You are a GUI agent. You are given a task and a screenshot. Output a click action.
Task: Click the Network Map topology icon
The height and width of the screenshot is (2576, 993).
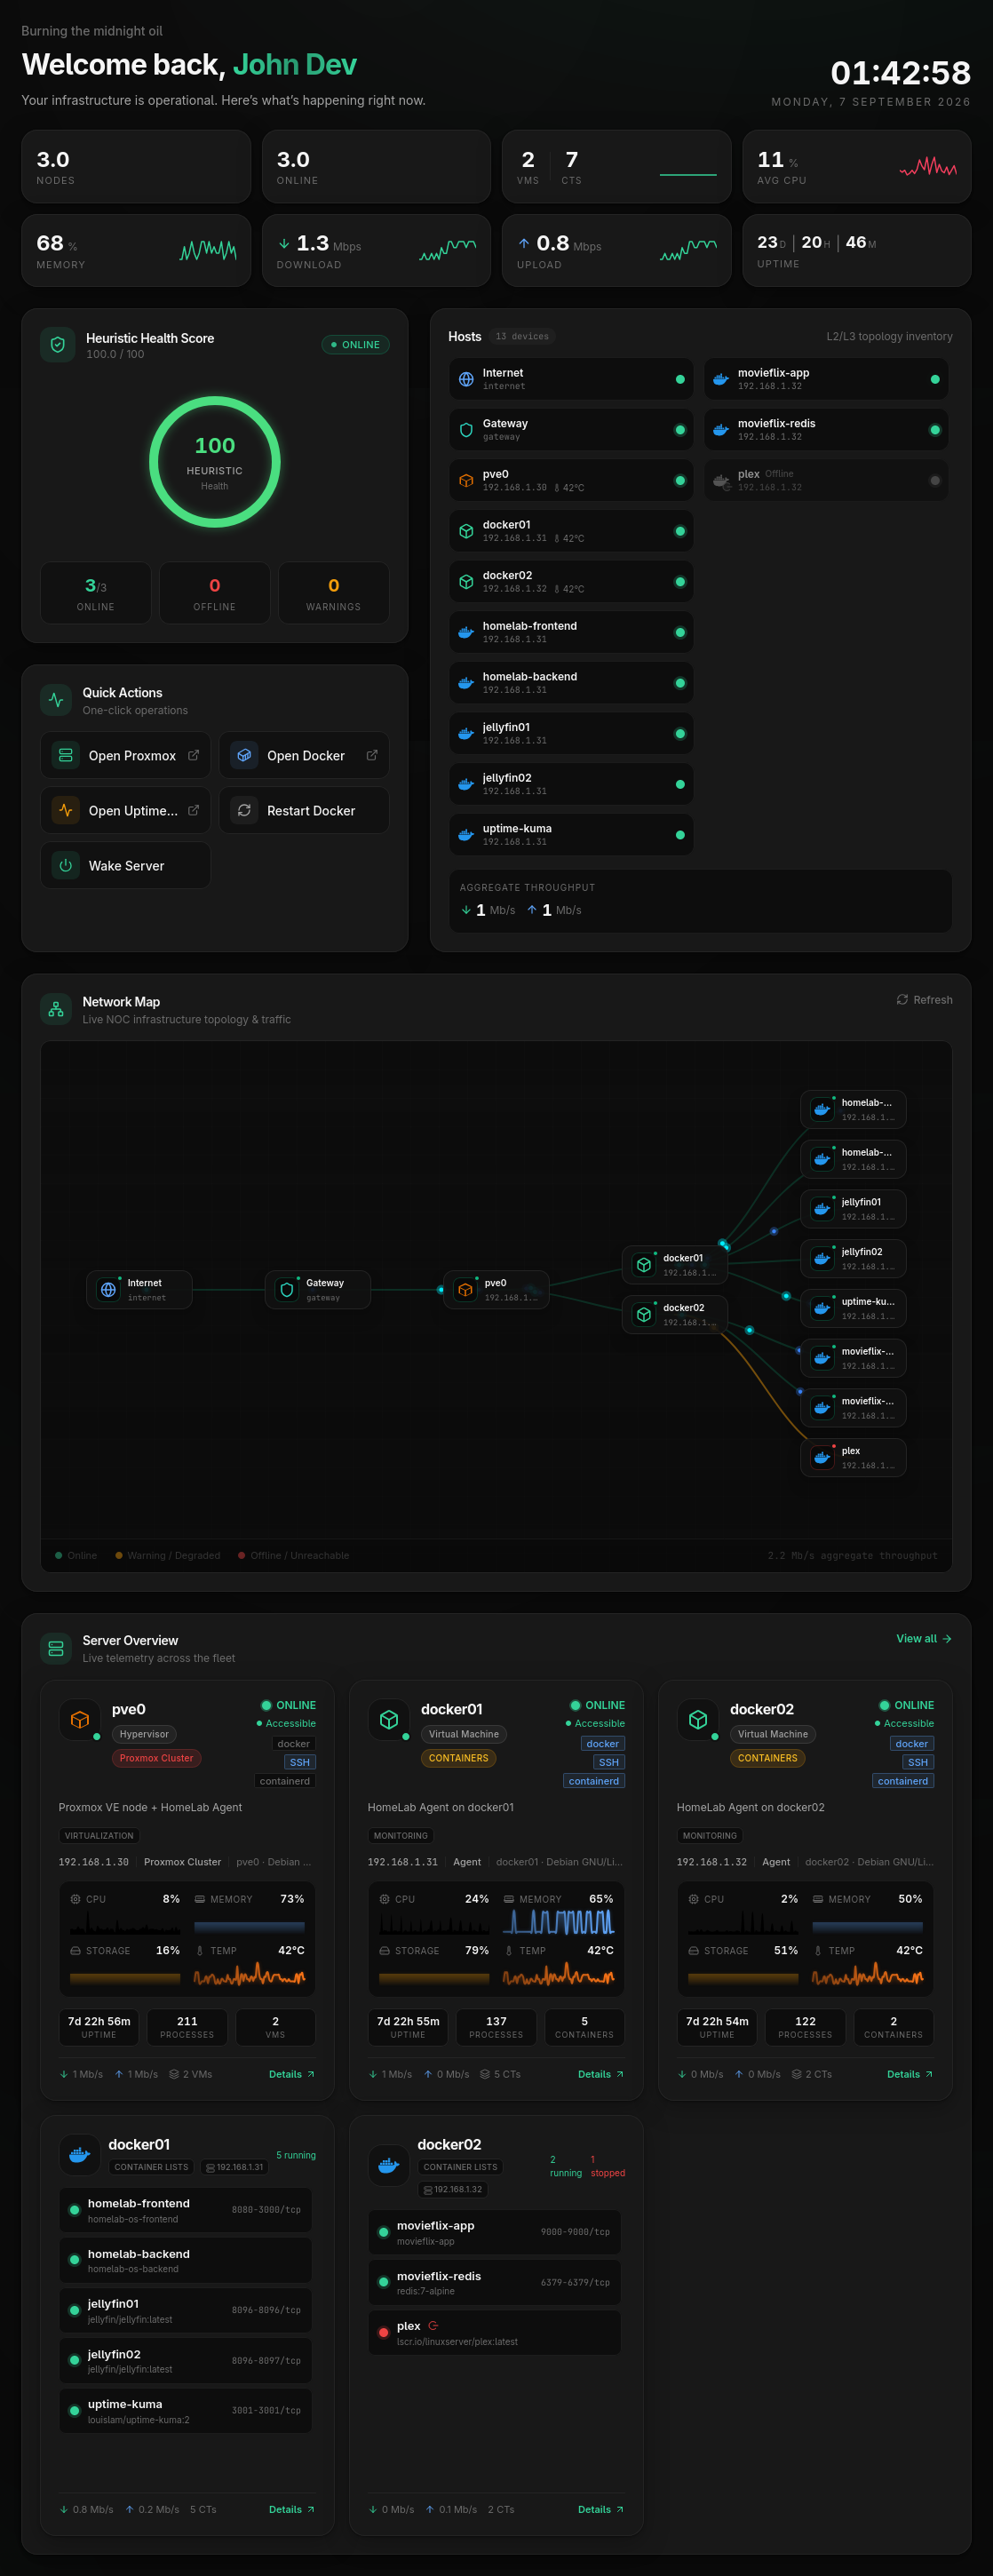tap(56, 1009)
